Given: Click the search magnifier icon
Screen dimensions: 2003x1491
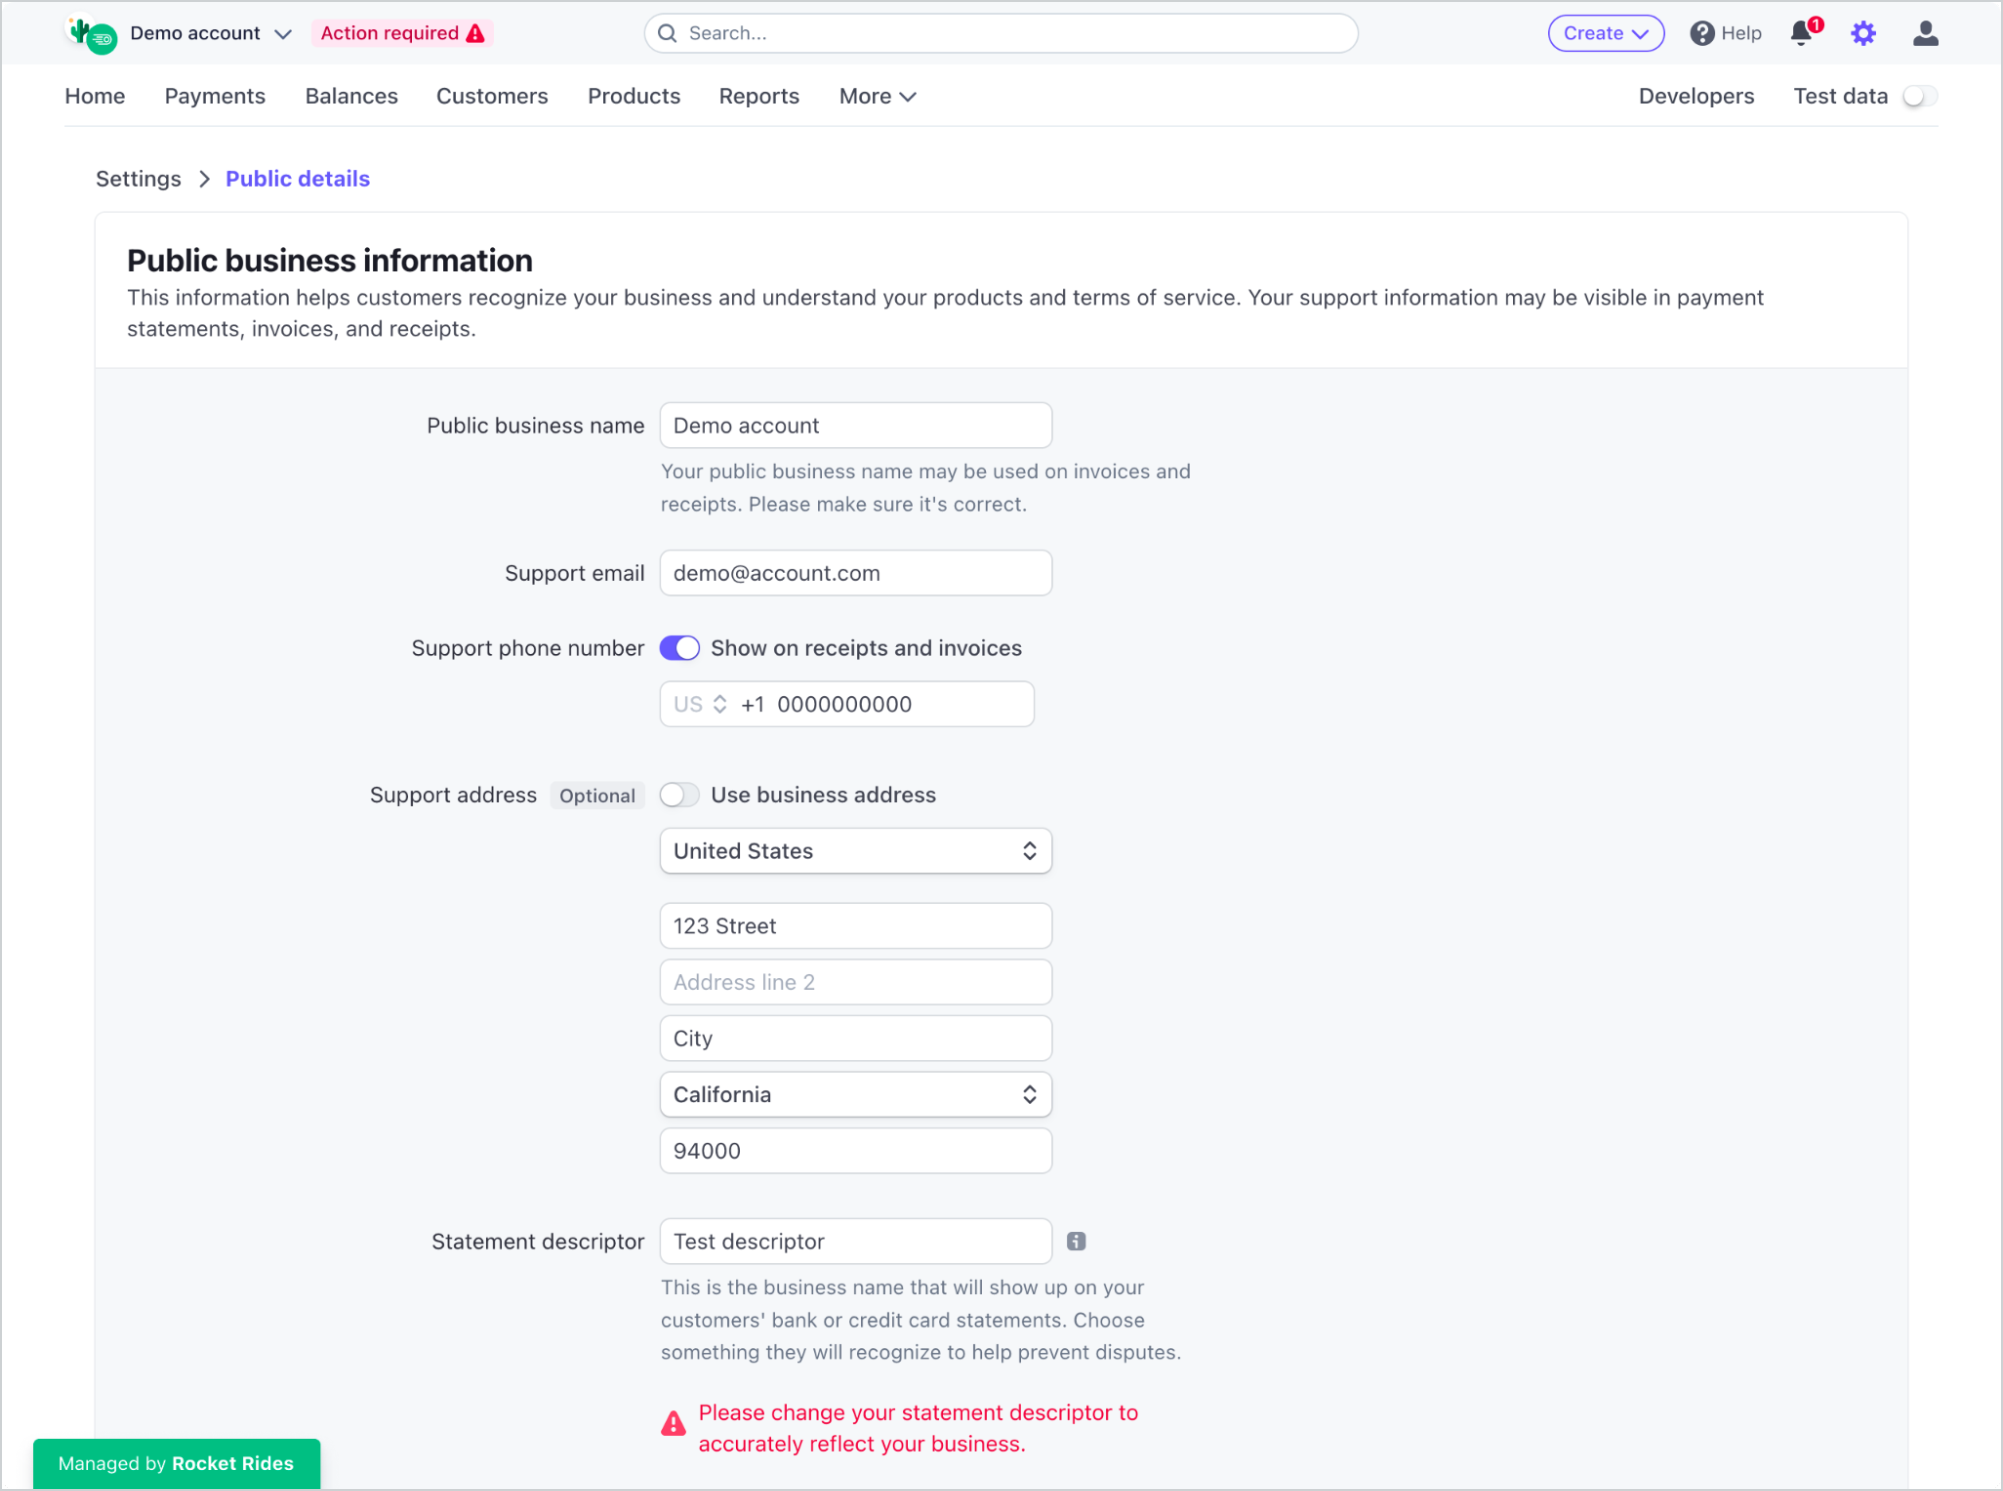Looking at the screenshot, I should pos(667,33).
